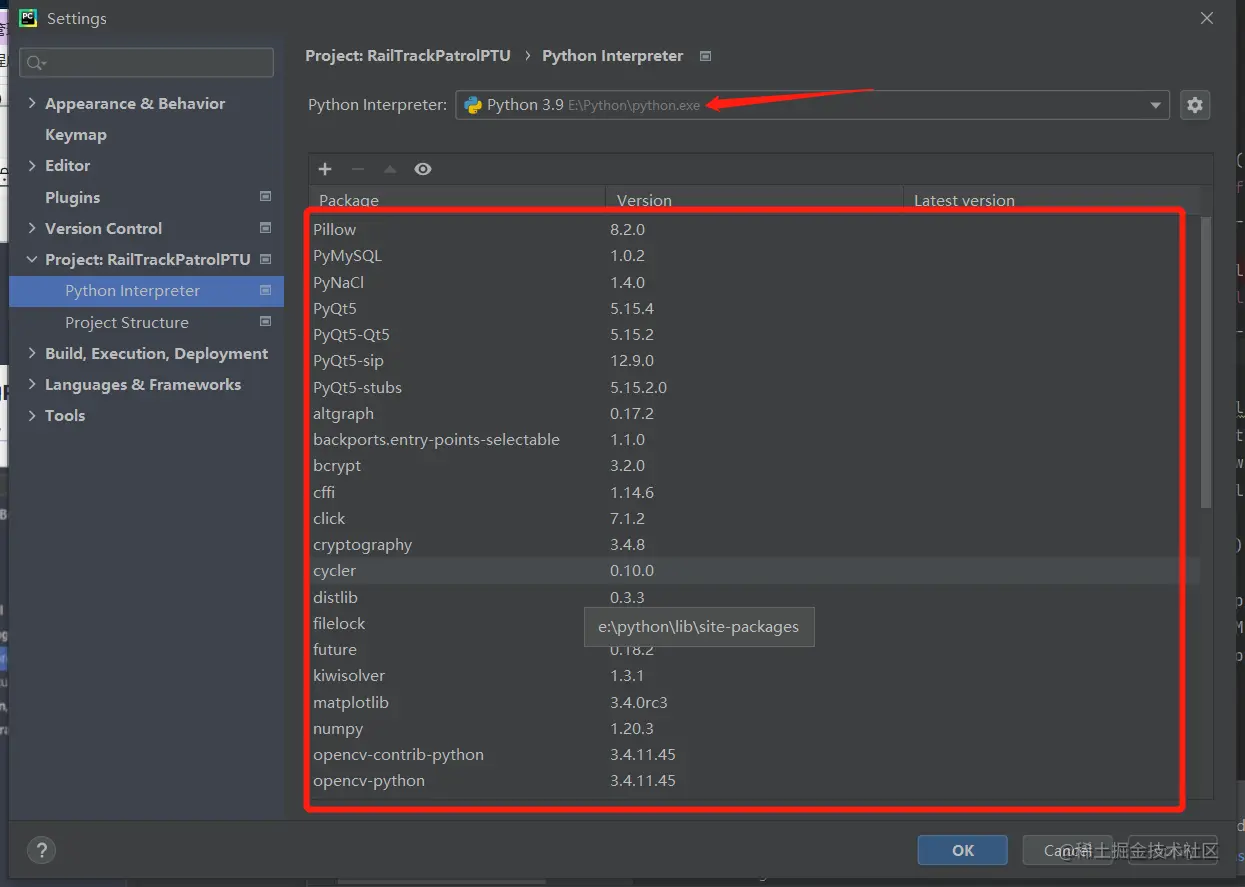Click project-level icon beside Project: RailTrackPatrolPTU
This screenshot has height=887, width=1245.
[265, 259]
